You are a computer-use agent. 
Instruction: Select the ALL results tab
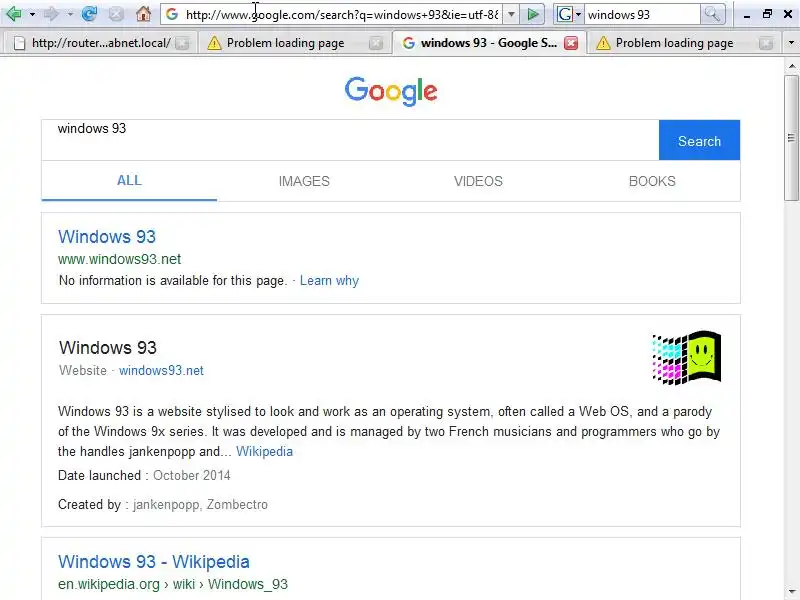tap(129, 181)
